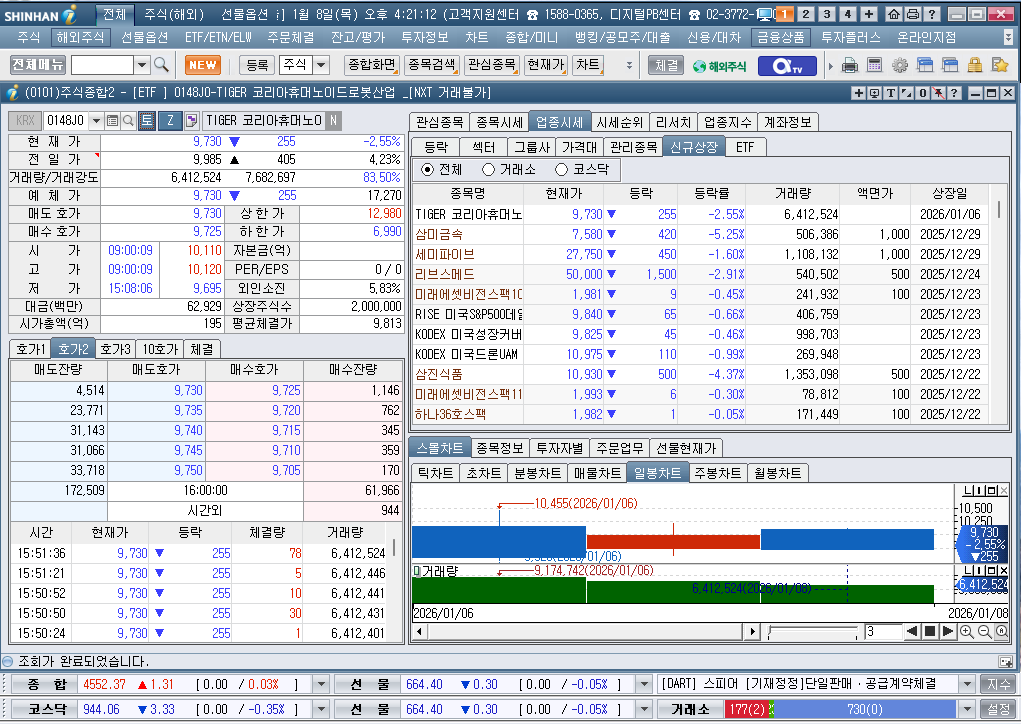Screen dimensions: 1021x724
Task: Click the gold padlock lock icon
Action: (975, 65)
